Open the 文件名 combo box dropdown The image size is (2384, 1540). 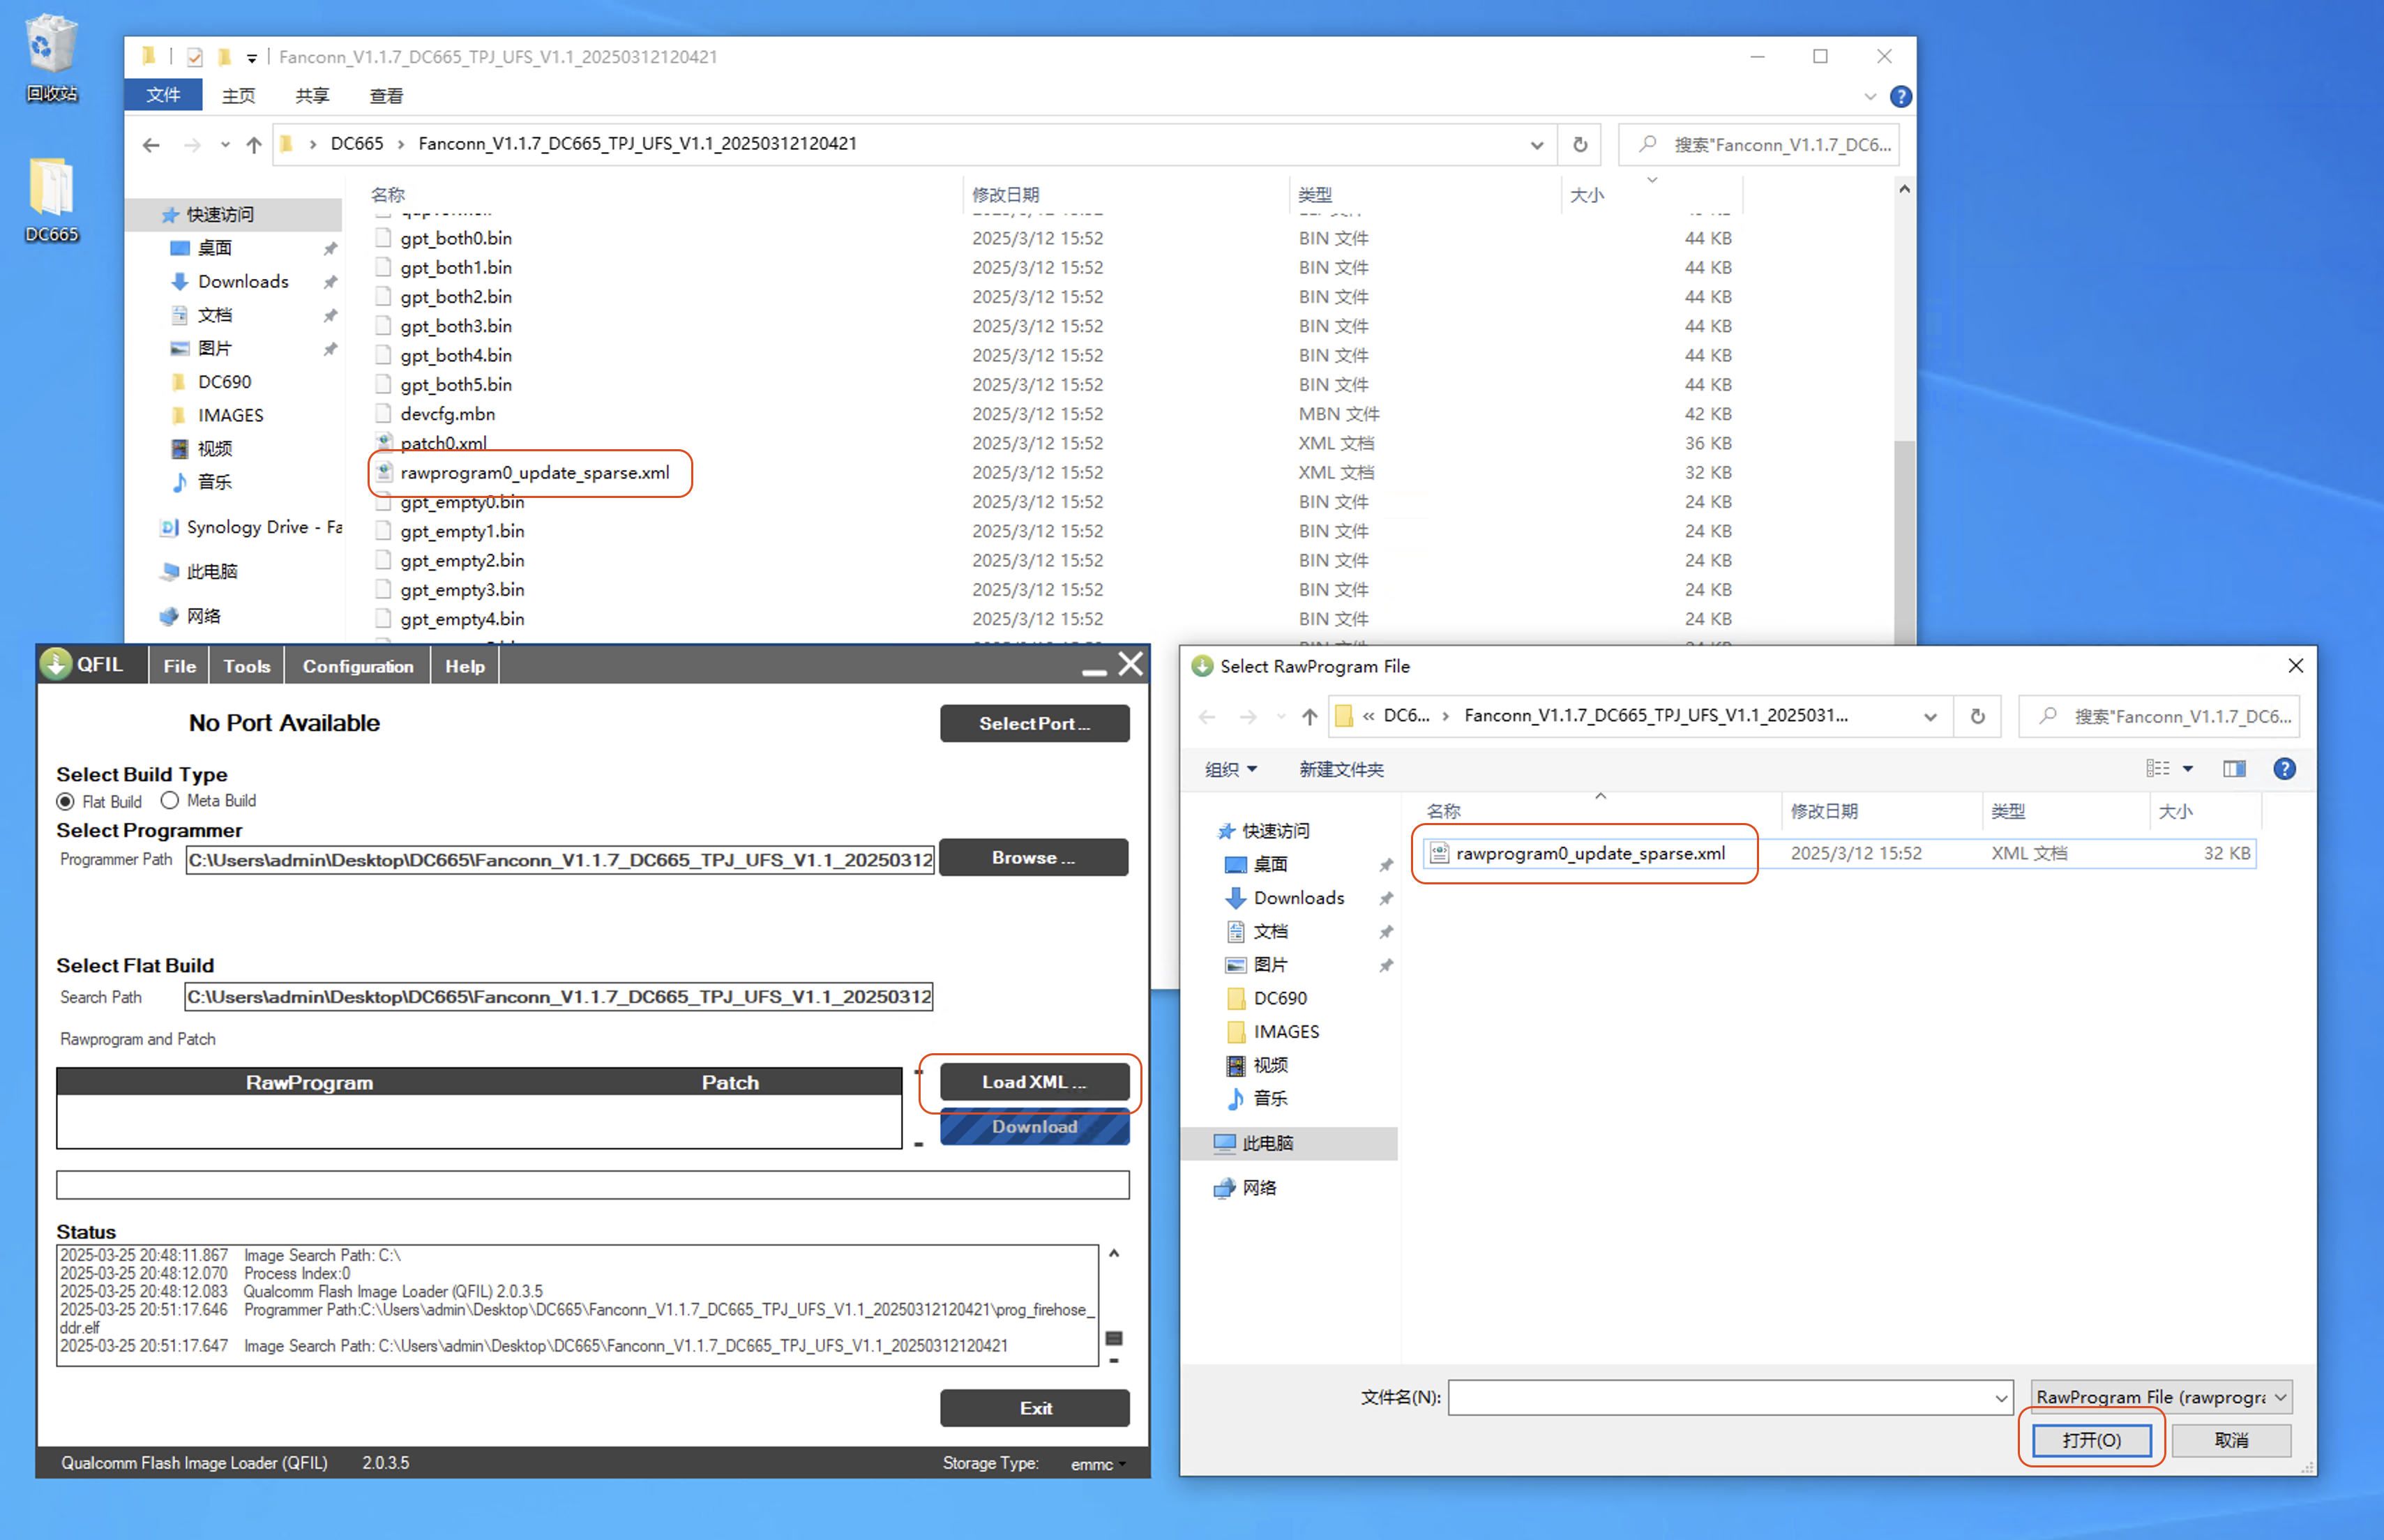click(2001, 1398)
